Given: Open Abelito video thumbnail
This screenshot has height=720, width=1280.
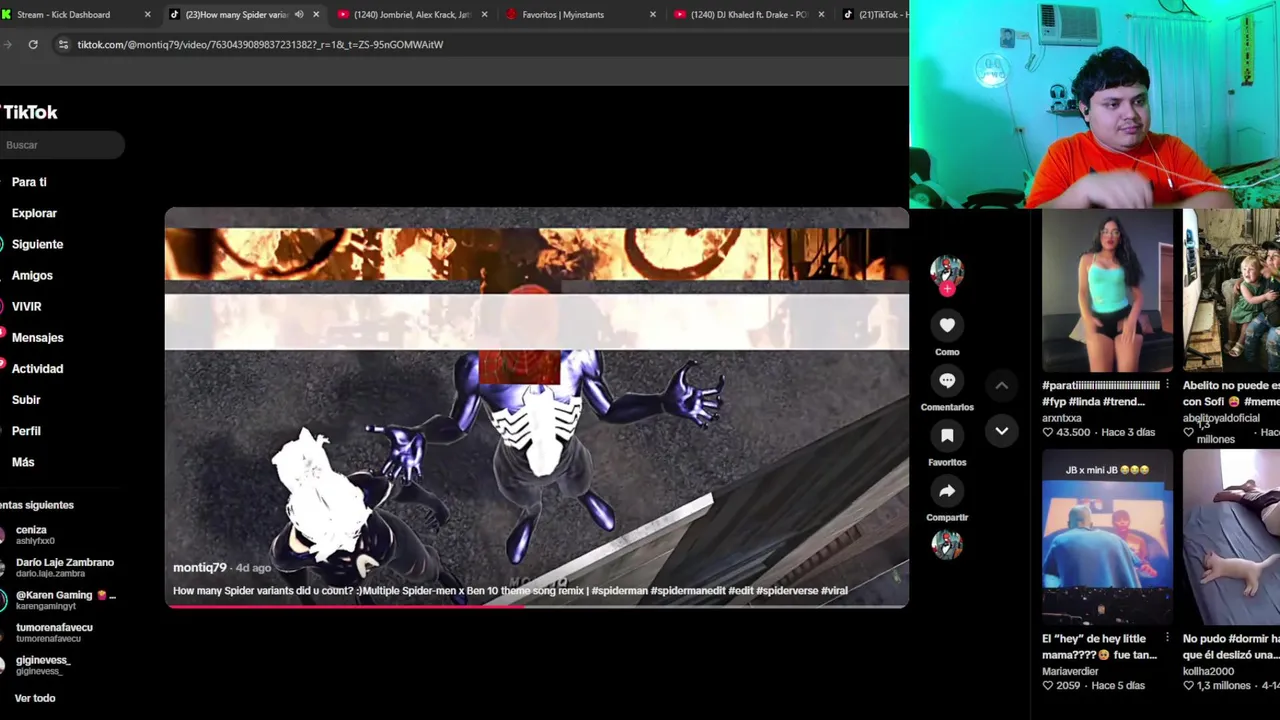Looking at the screenshot, I should pos(1231,290).
